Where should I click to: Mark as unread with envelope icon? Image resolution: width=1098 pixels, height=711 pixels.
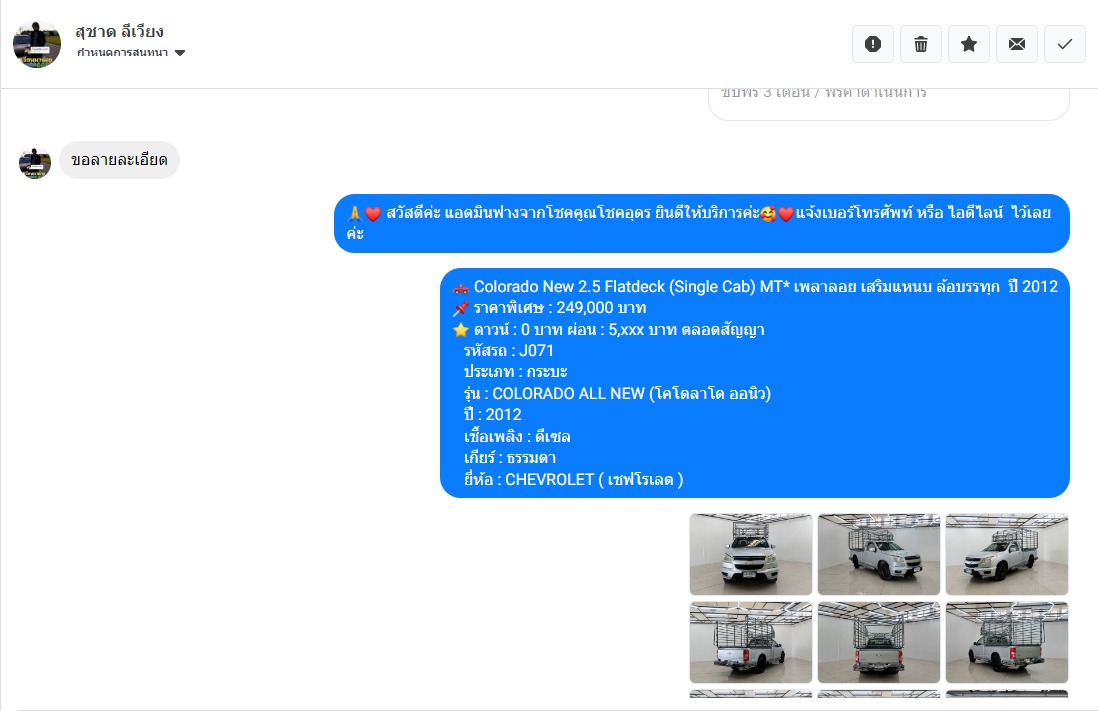tap(1017, 44)
